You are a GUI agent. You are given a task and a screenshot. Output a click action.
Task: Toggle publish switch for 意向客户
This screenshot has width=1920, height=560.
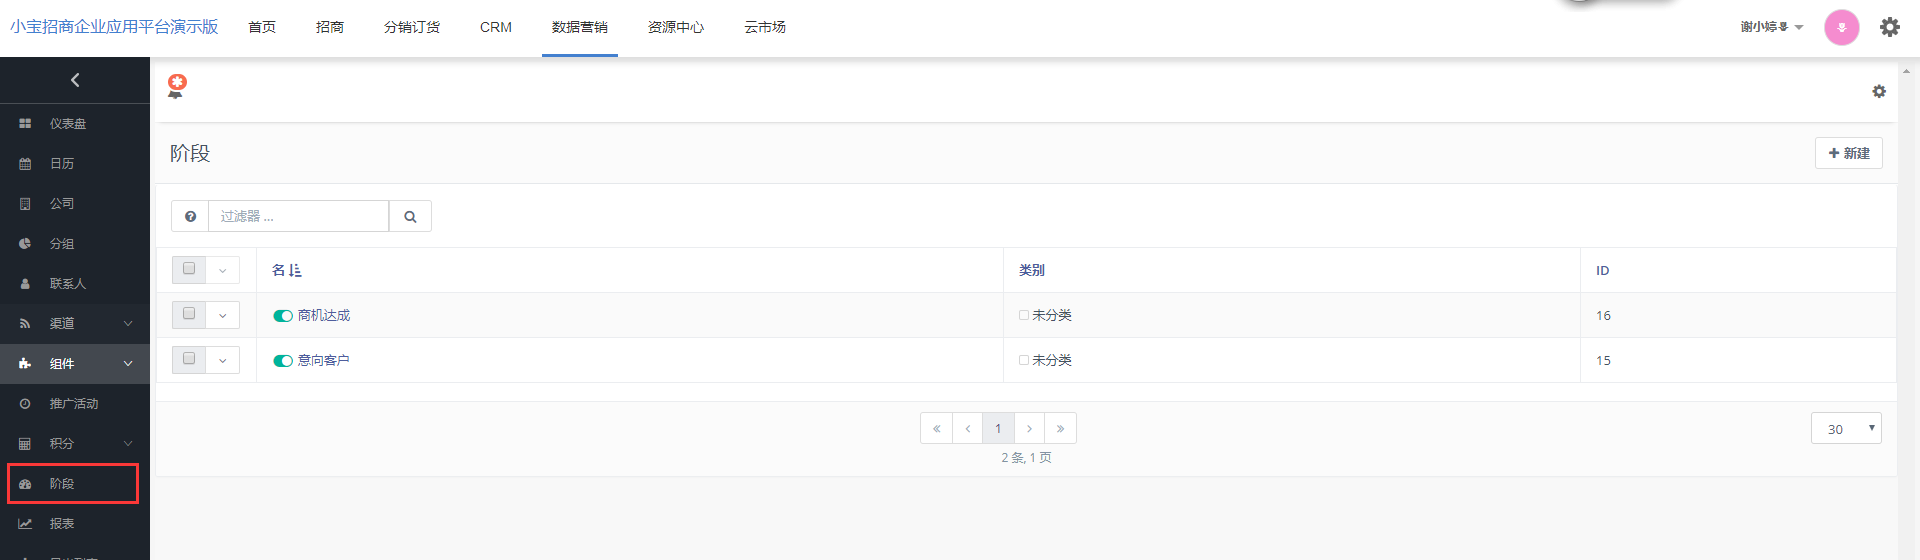[x=283, y=361]
